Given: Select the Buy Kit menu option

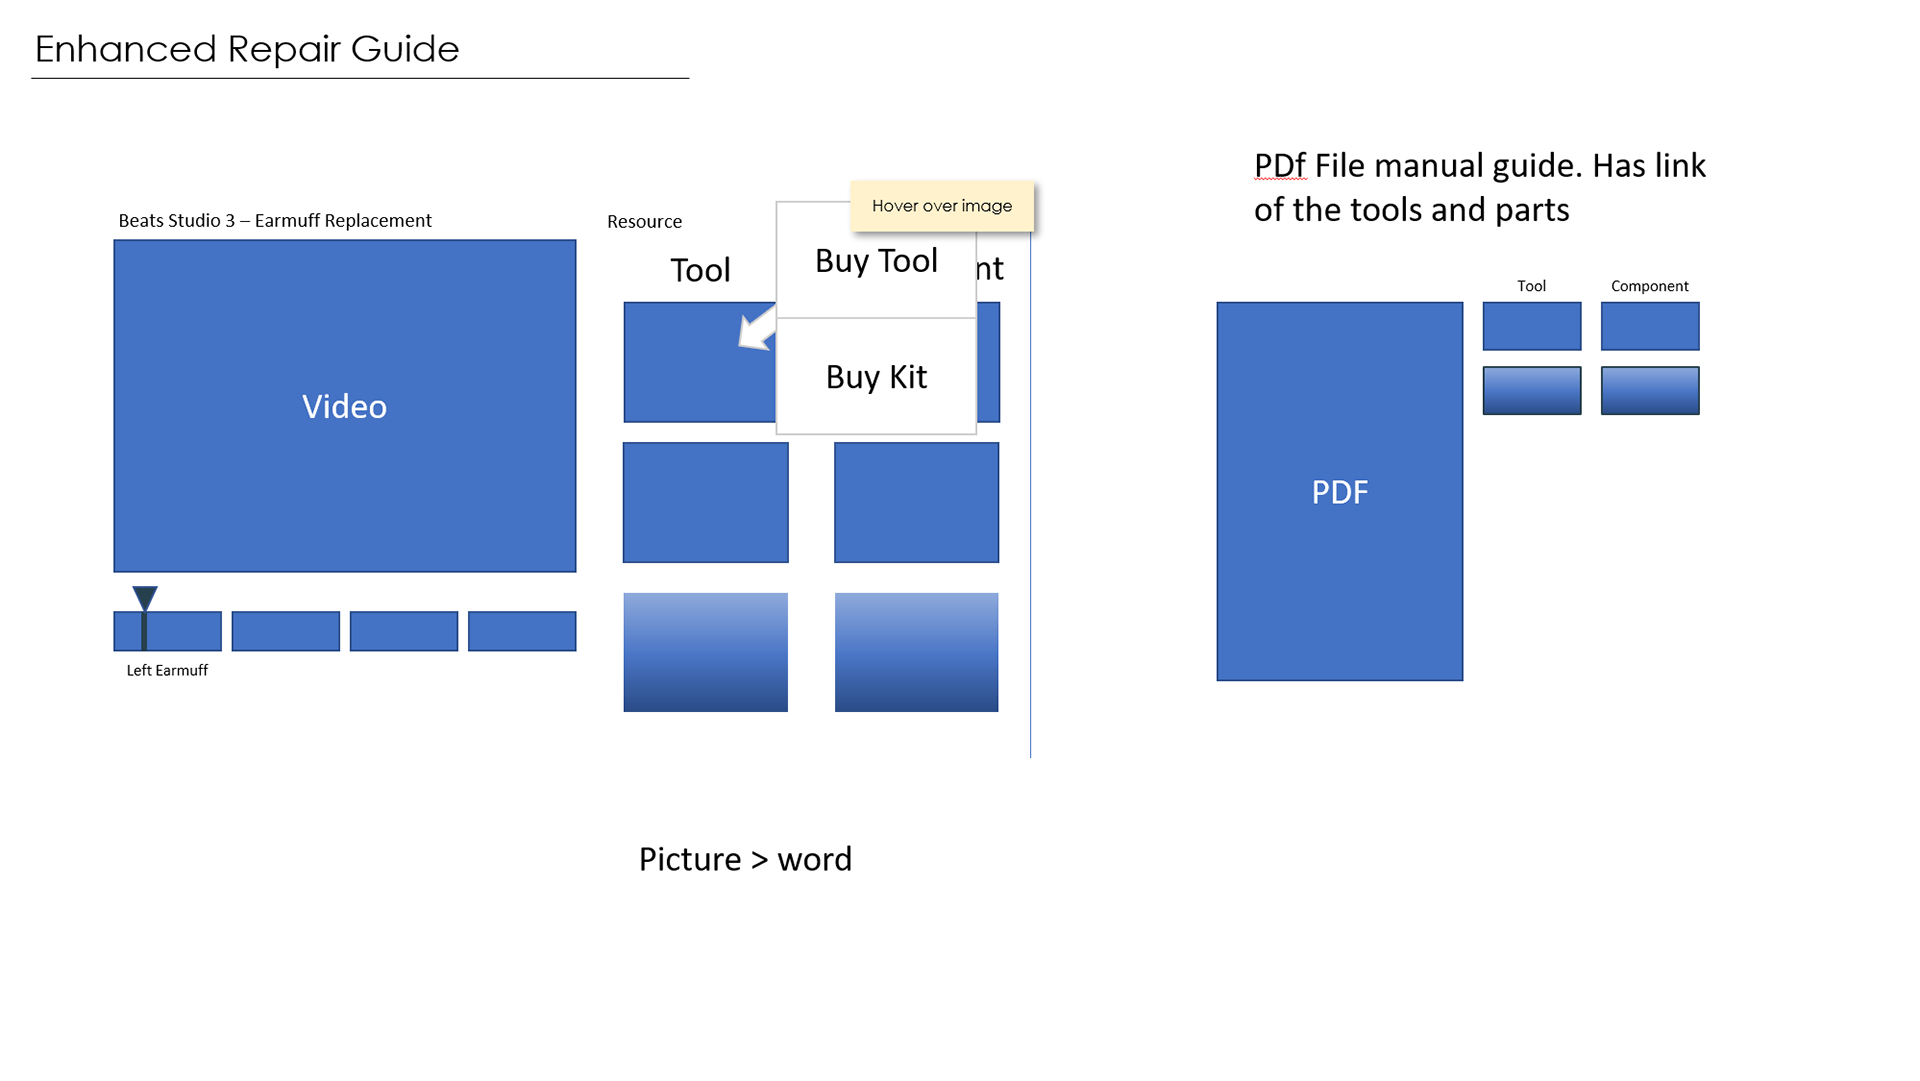Looking at the screenshot, I should pos(876,377).
